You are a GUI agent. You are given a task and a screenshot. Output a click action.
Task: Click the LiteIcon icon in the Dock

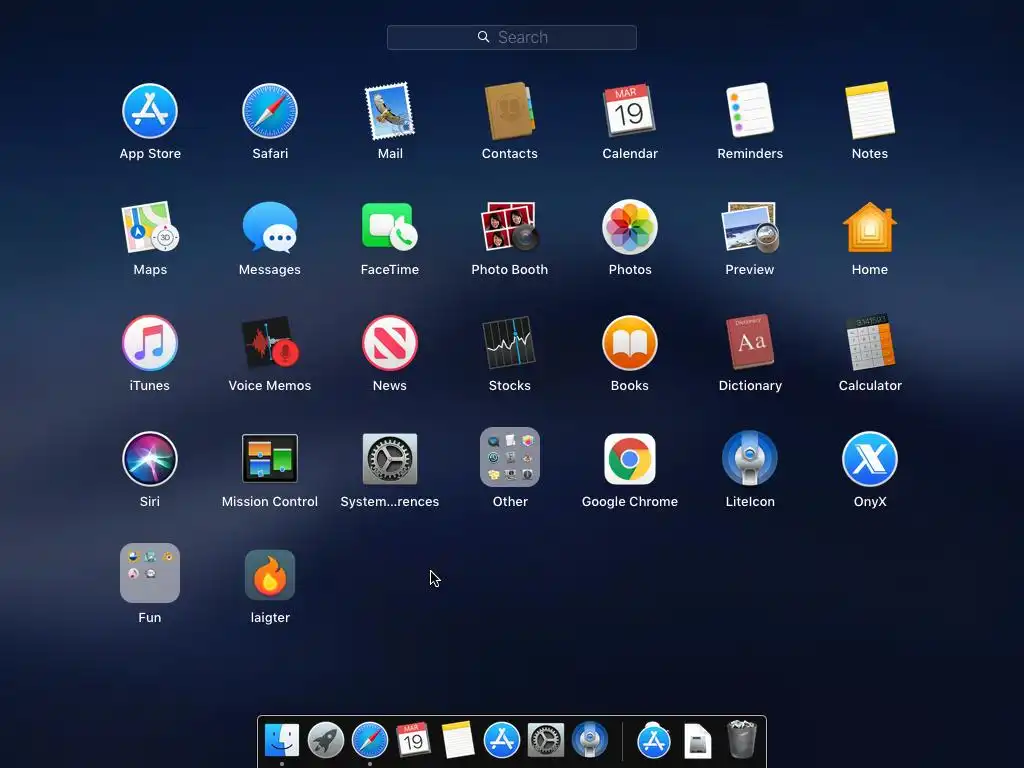point(590,740)
